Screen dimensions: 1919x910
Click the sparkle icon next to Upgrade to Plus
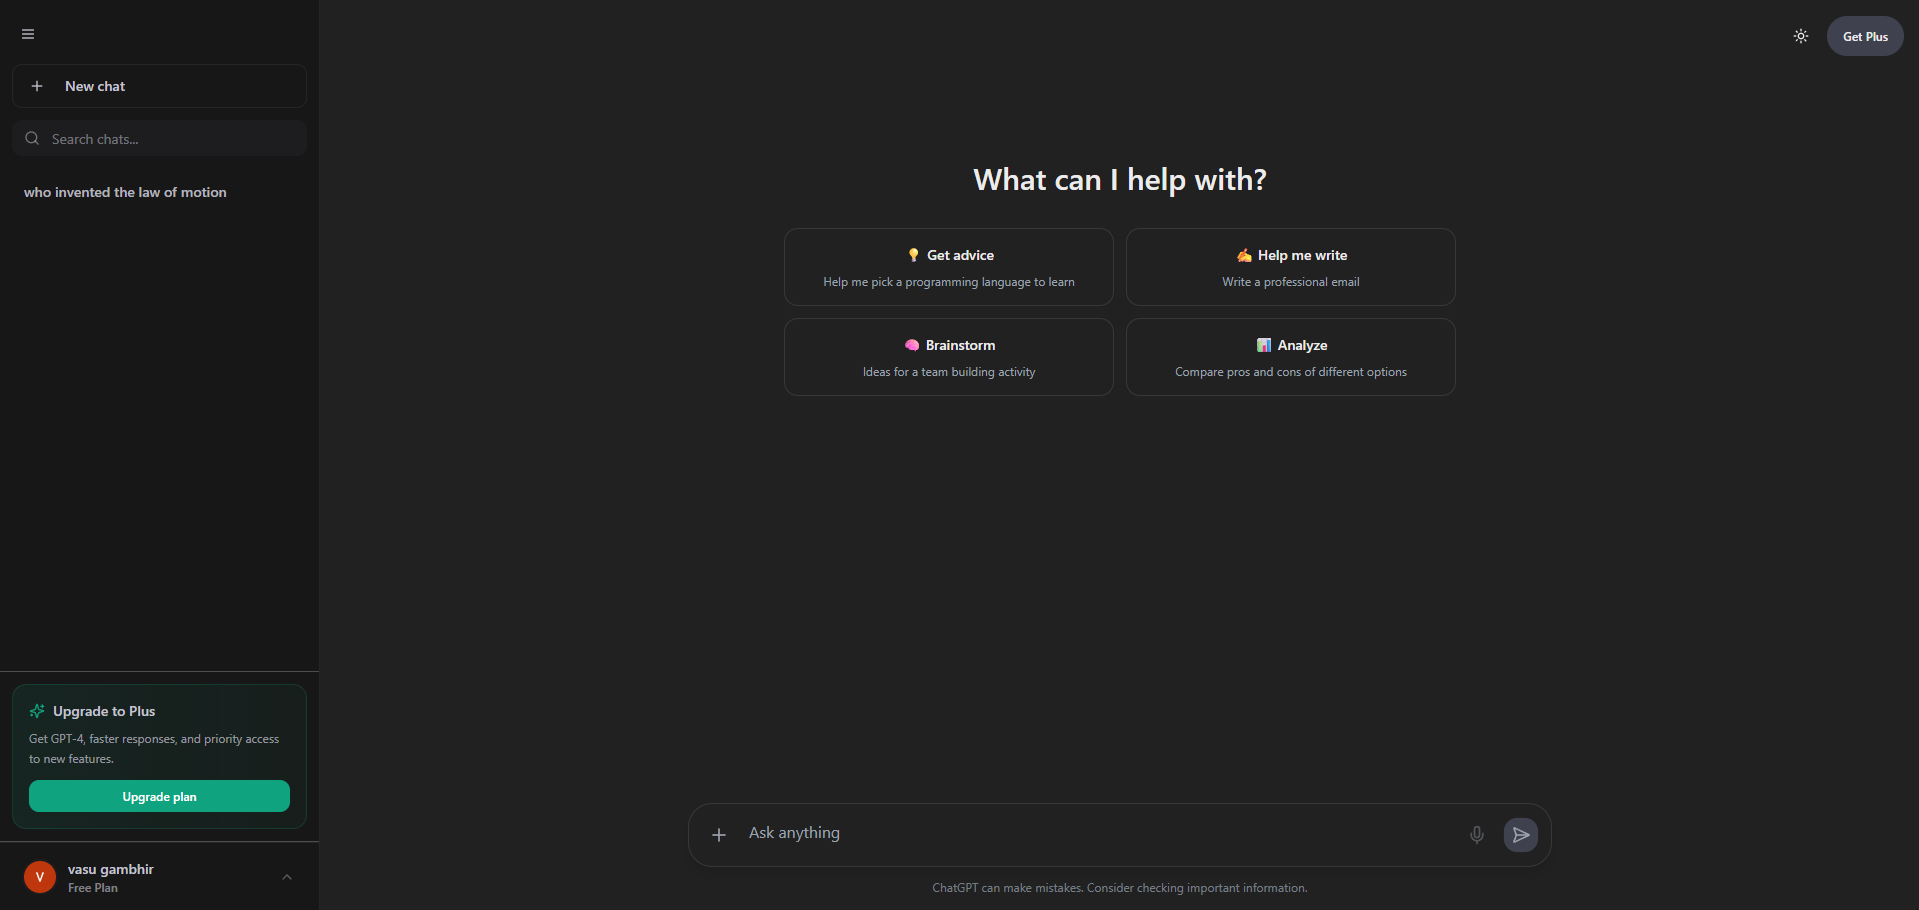[37, 711]
